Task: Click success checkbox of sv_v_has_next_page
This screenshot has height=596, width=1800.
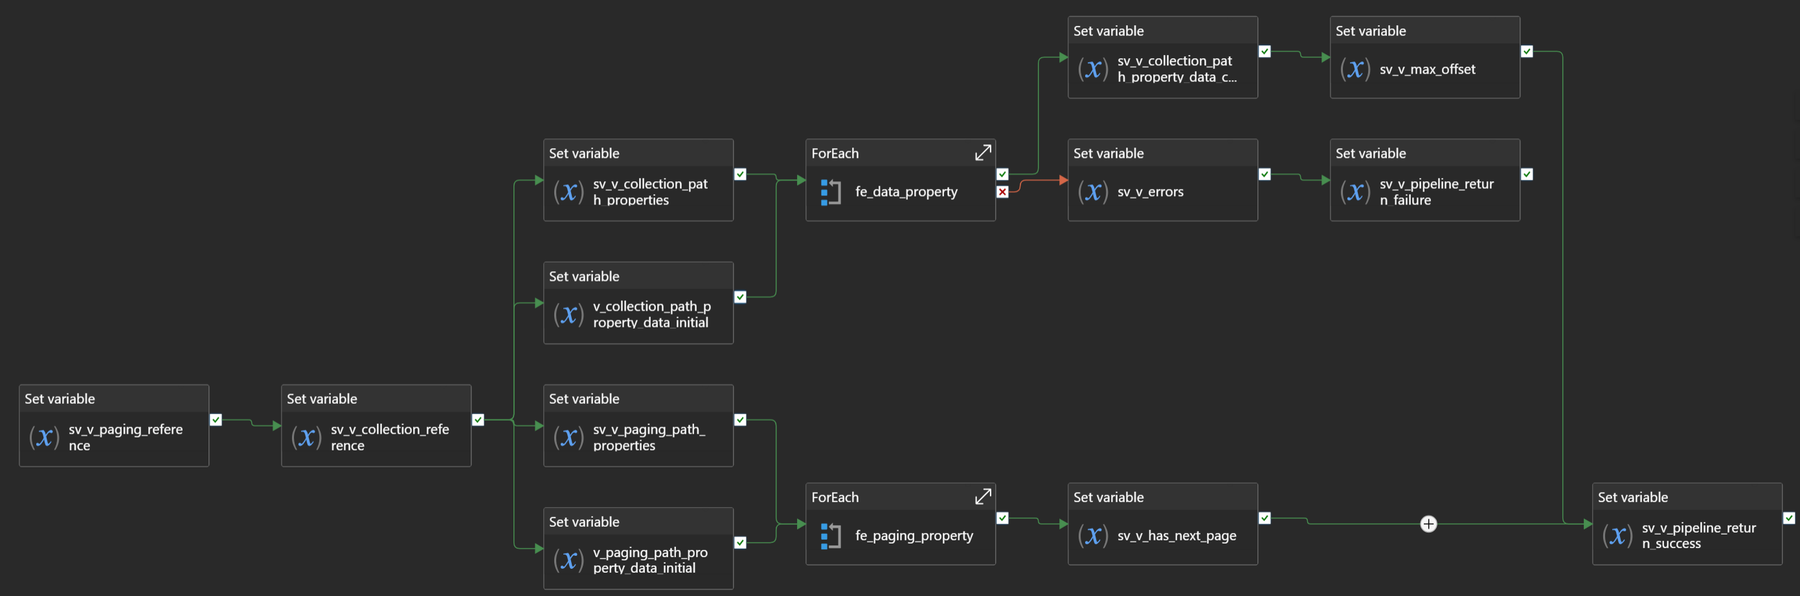Action: coord(1265,518)
